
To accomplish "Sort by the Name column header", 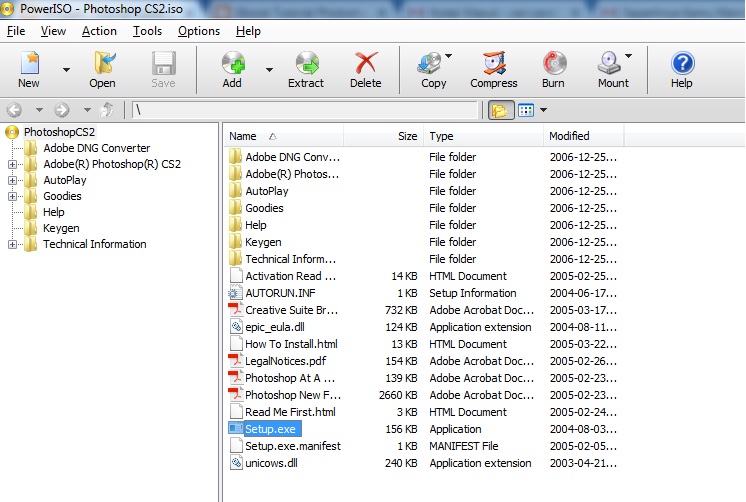I will 284,136.
